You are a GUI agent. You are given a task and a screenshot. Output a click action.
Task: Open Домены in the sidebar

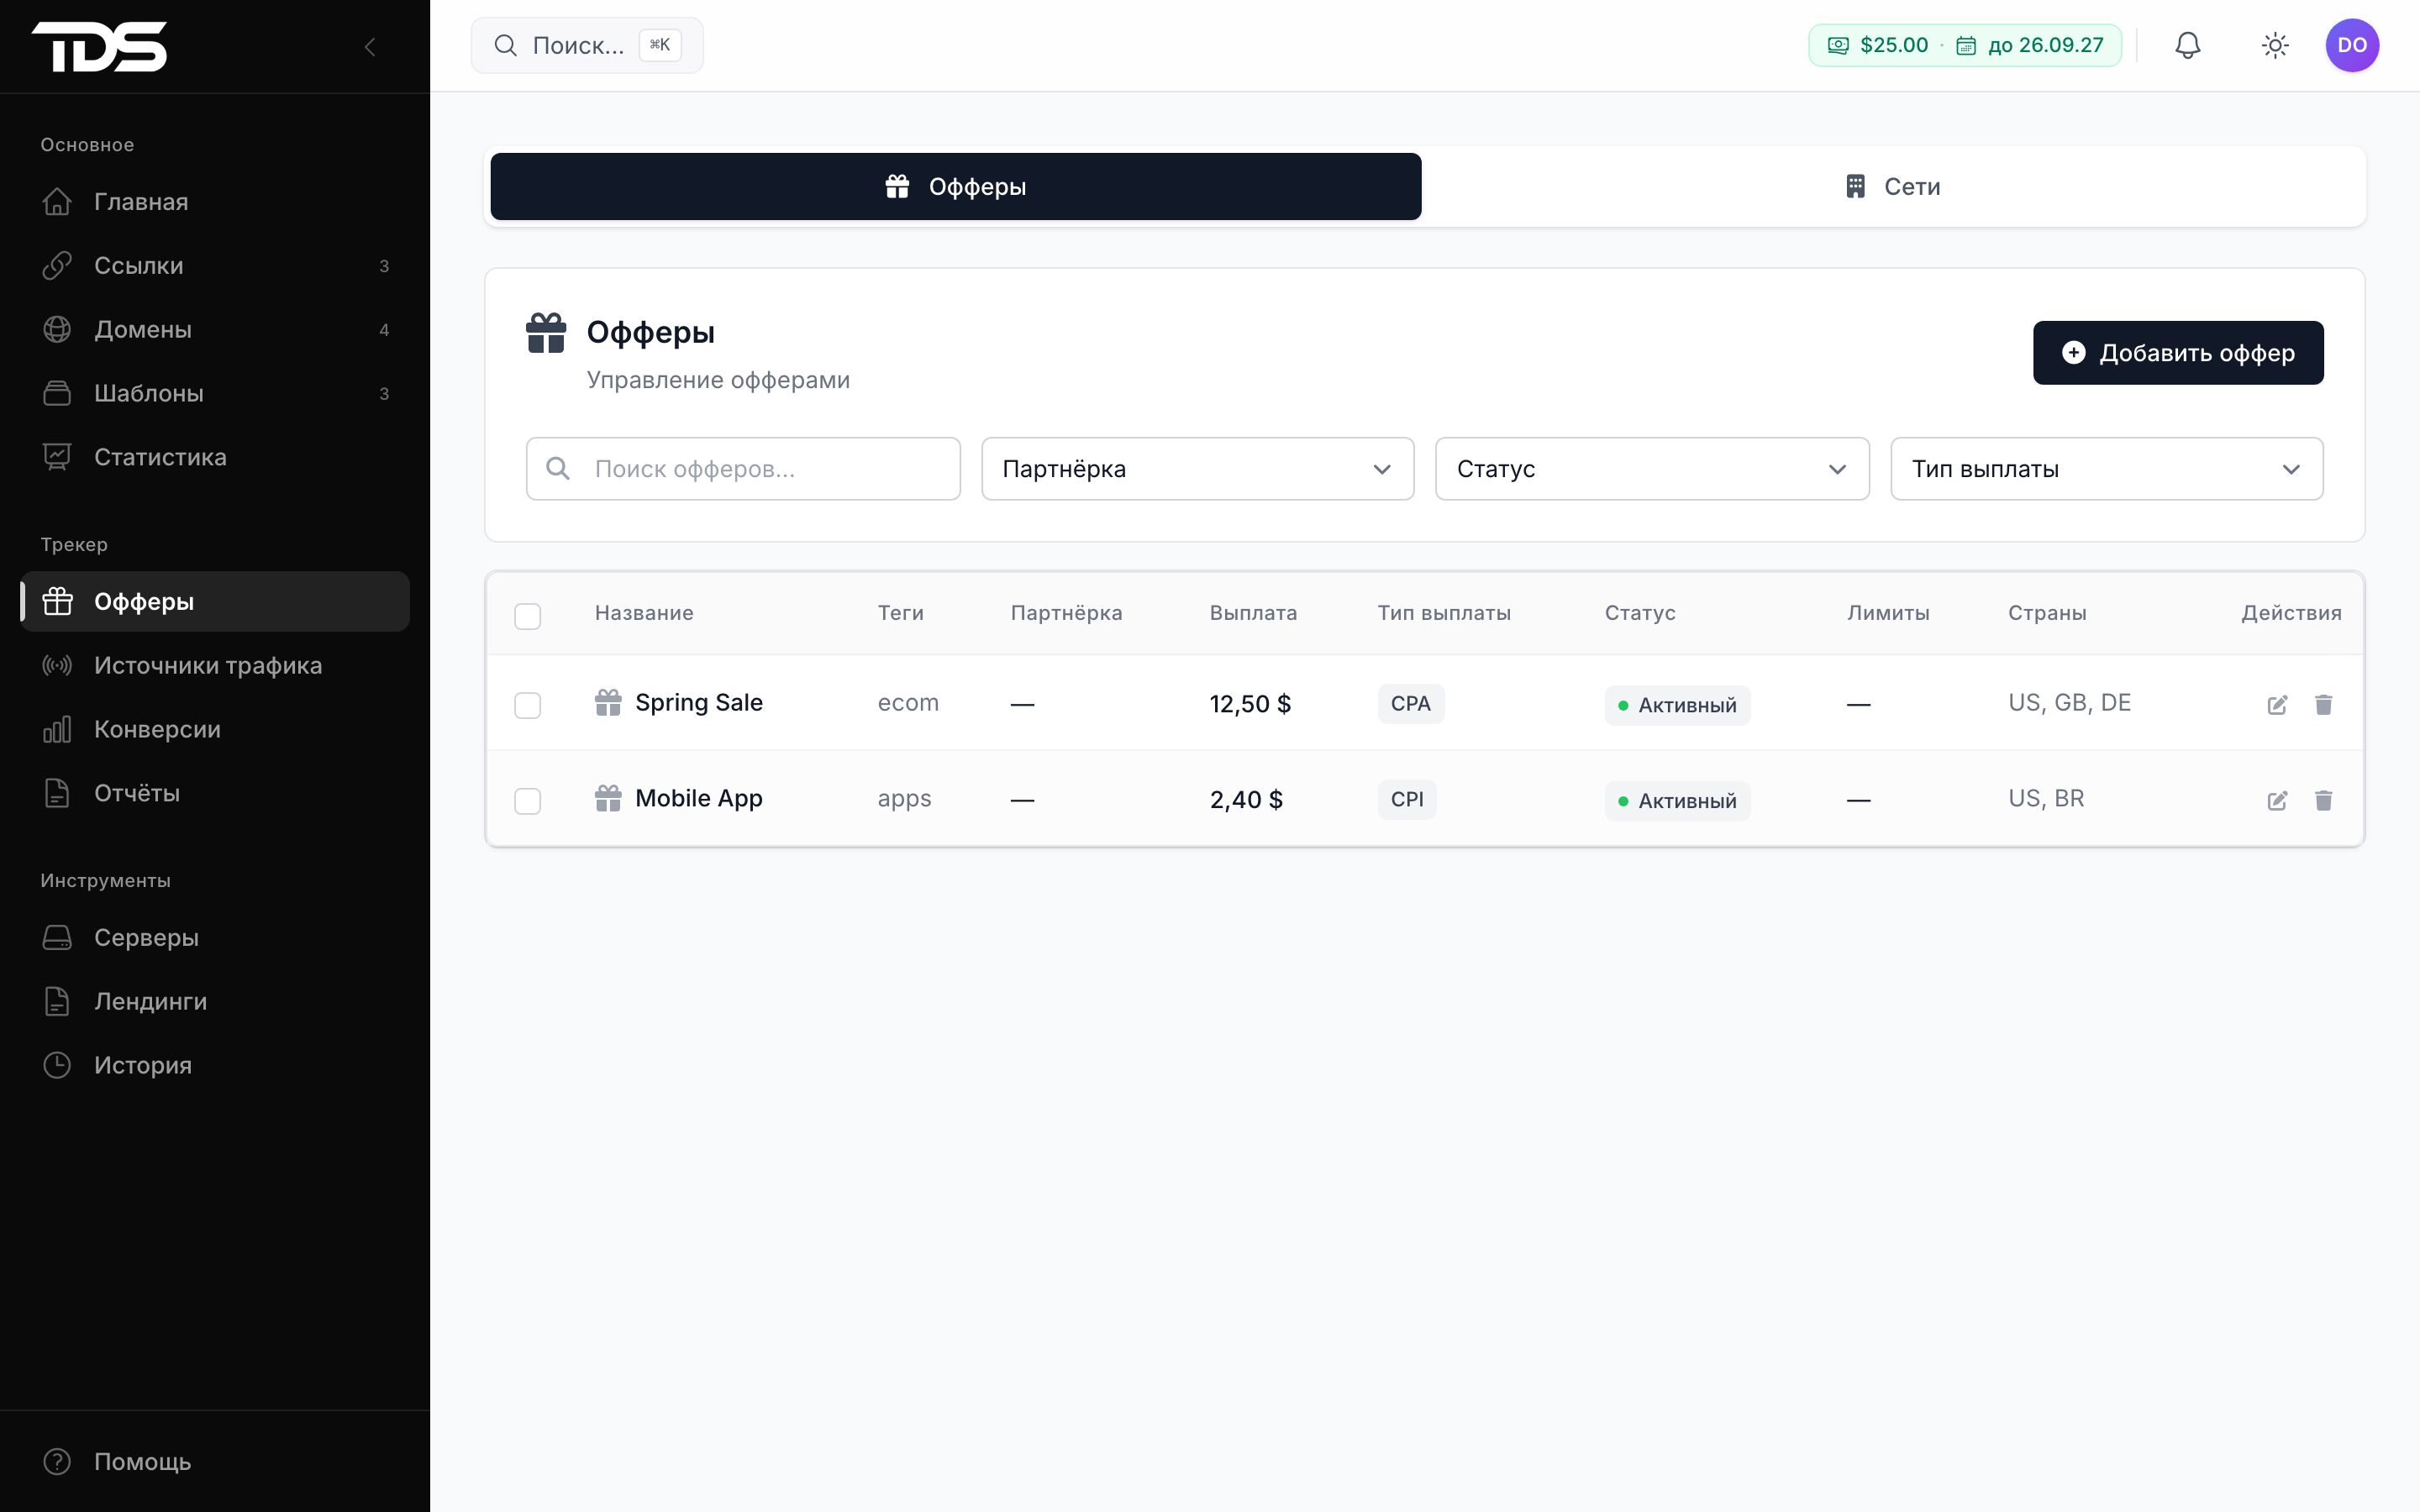(x=215, y=330)
